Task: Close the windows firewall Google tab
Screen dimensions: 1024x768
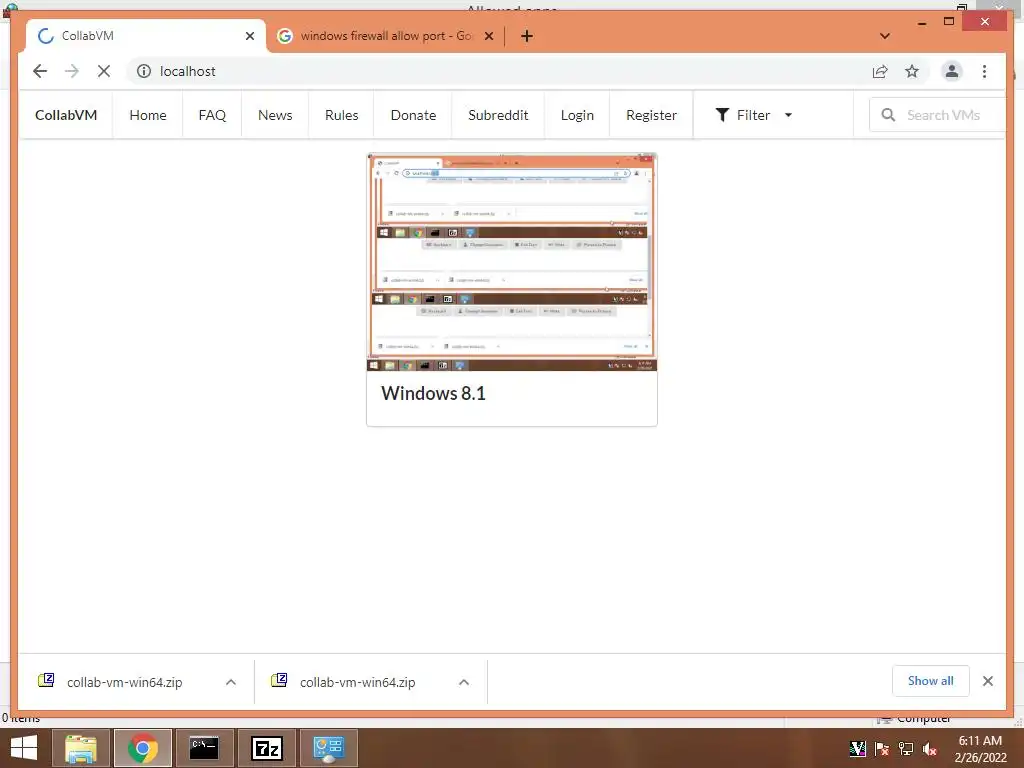Action: coord(488,36)
